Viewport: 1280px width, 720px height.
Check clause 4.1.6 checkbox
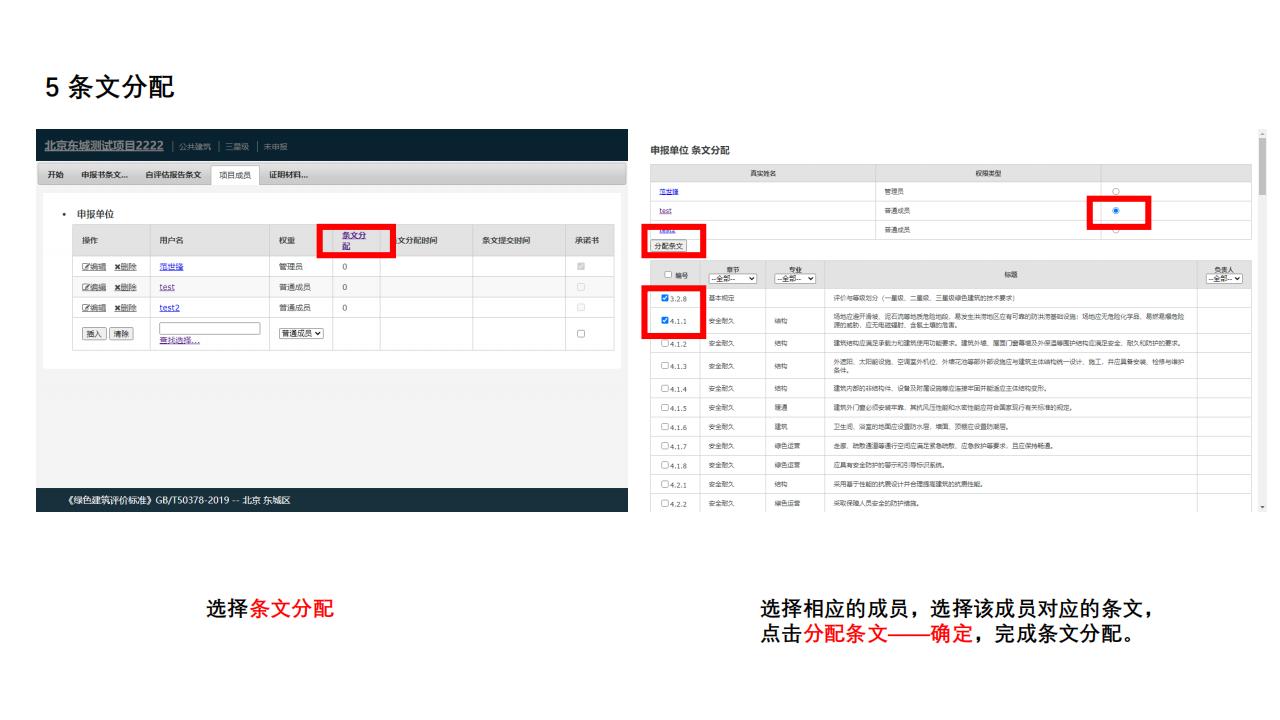point(666,426)
